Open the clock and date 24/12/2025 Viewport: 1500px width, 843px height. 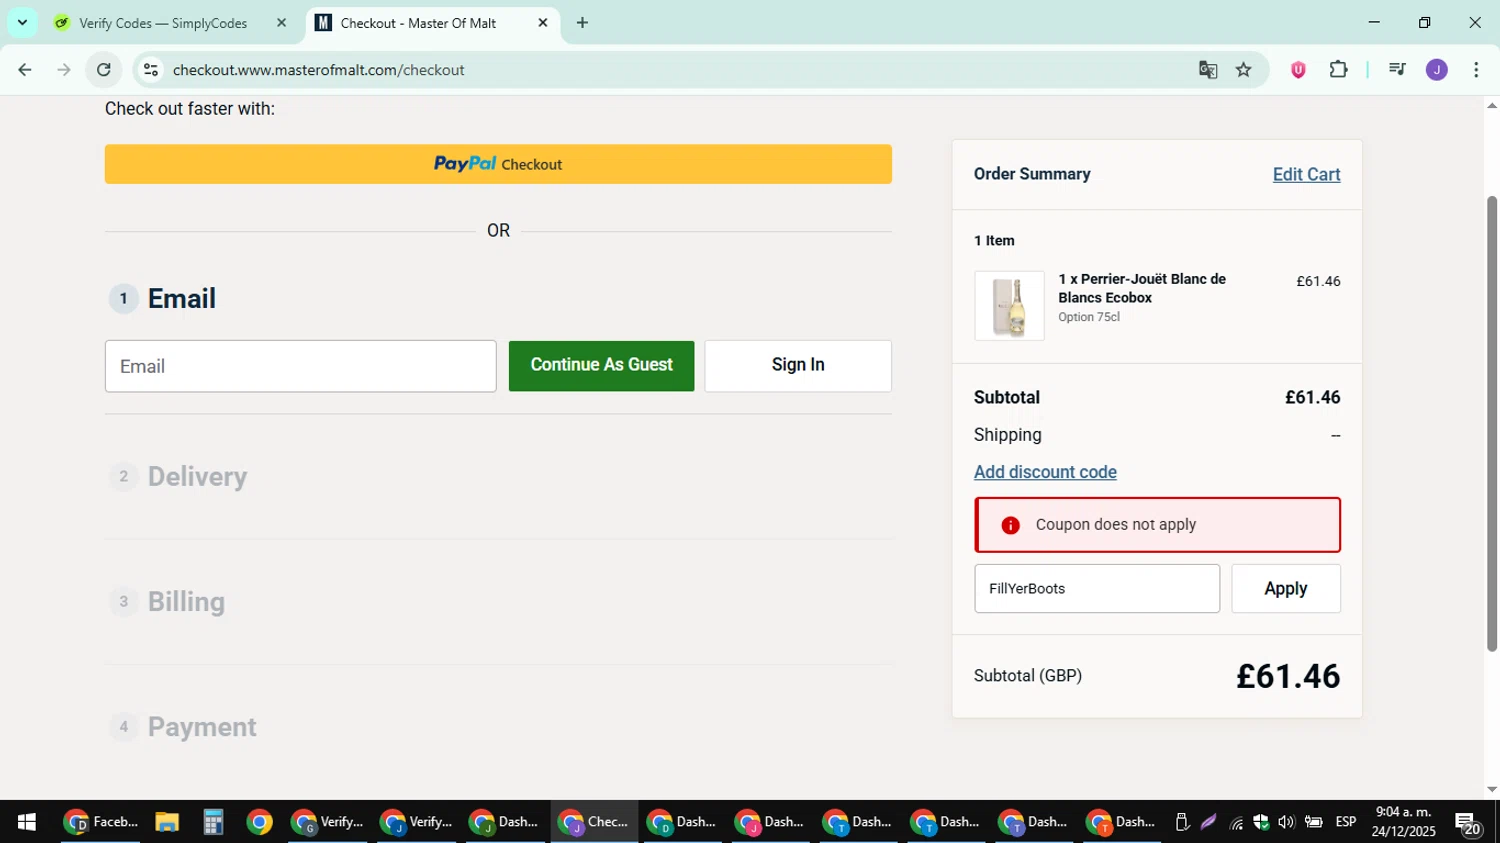point(1403,822)
